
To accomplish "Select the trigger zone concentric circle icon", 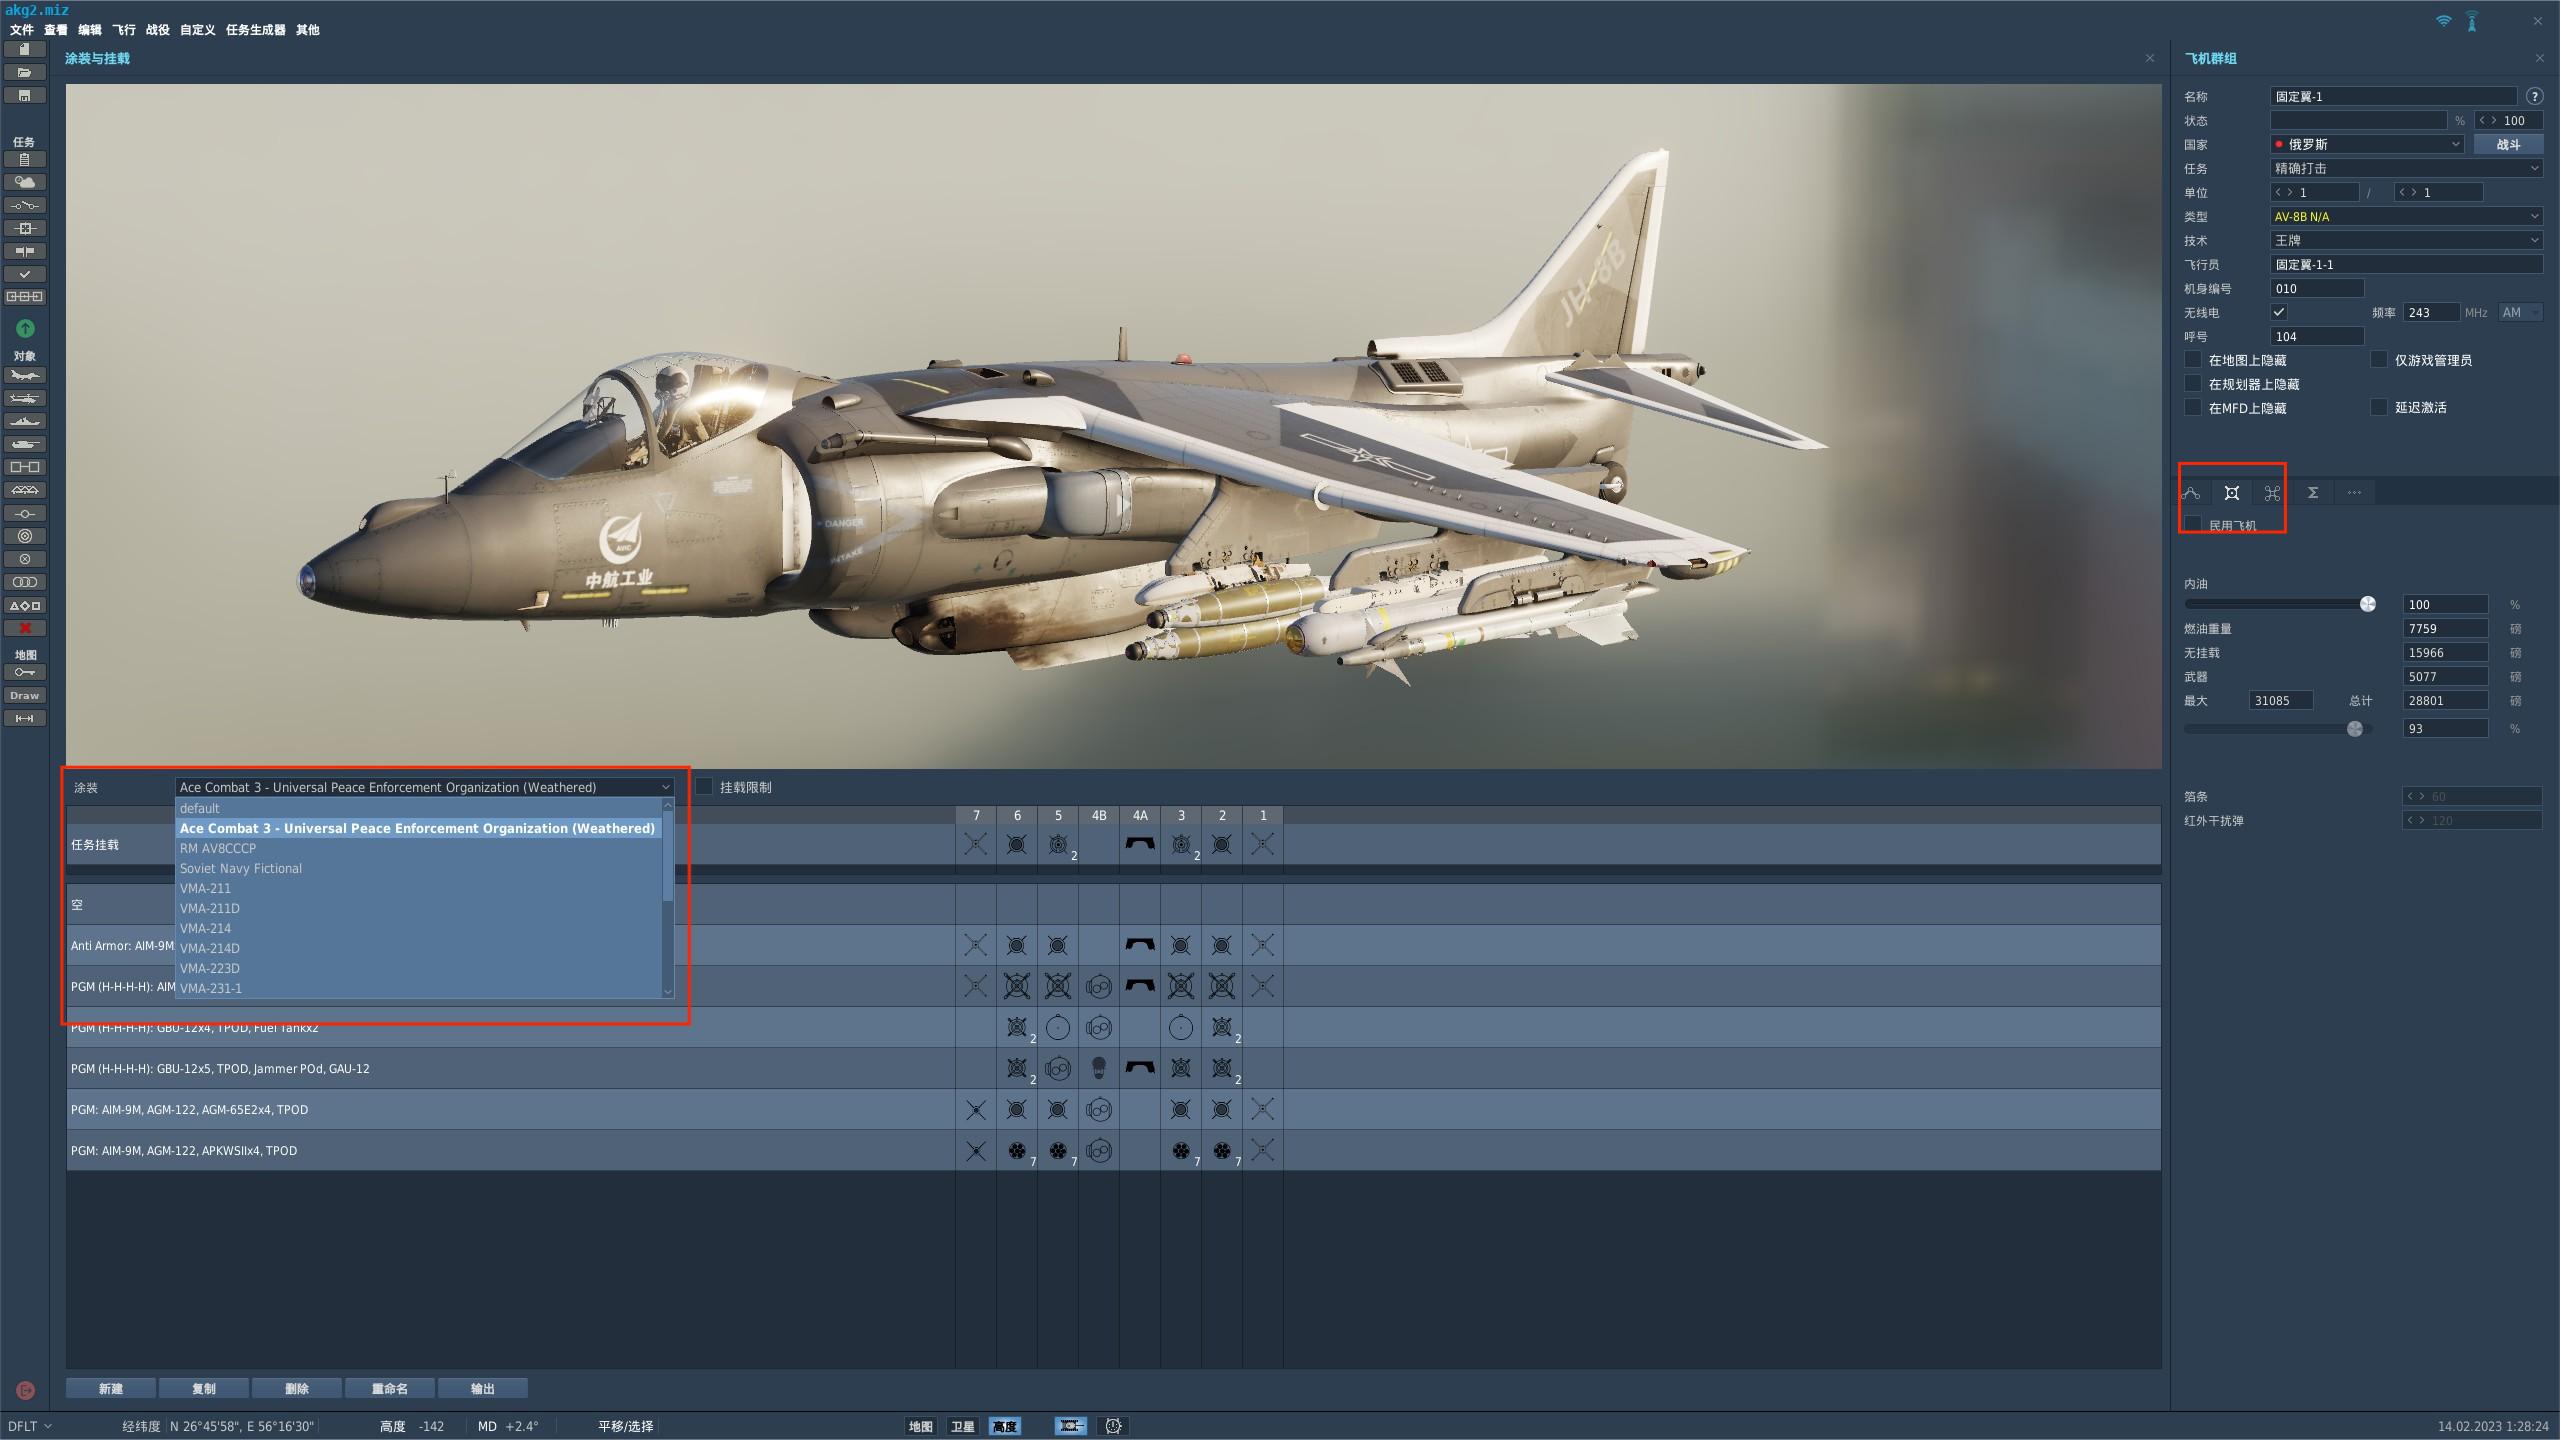I will (25, 536).
